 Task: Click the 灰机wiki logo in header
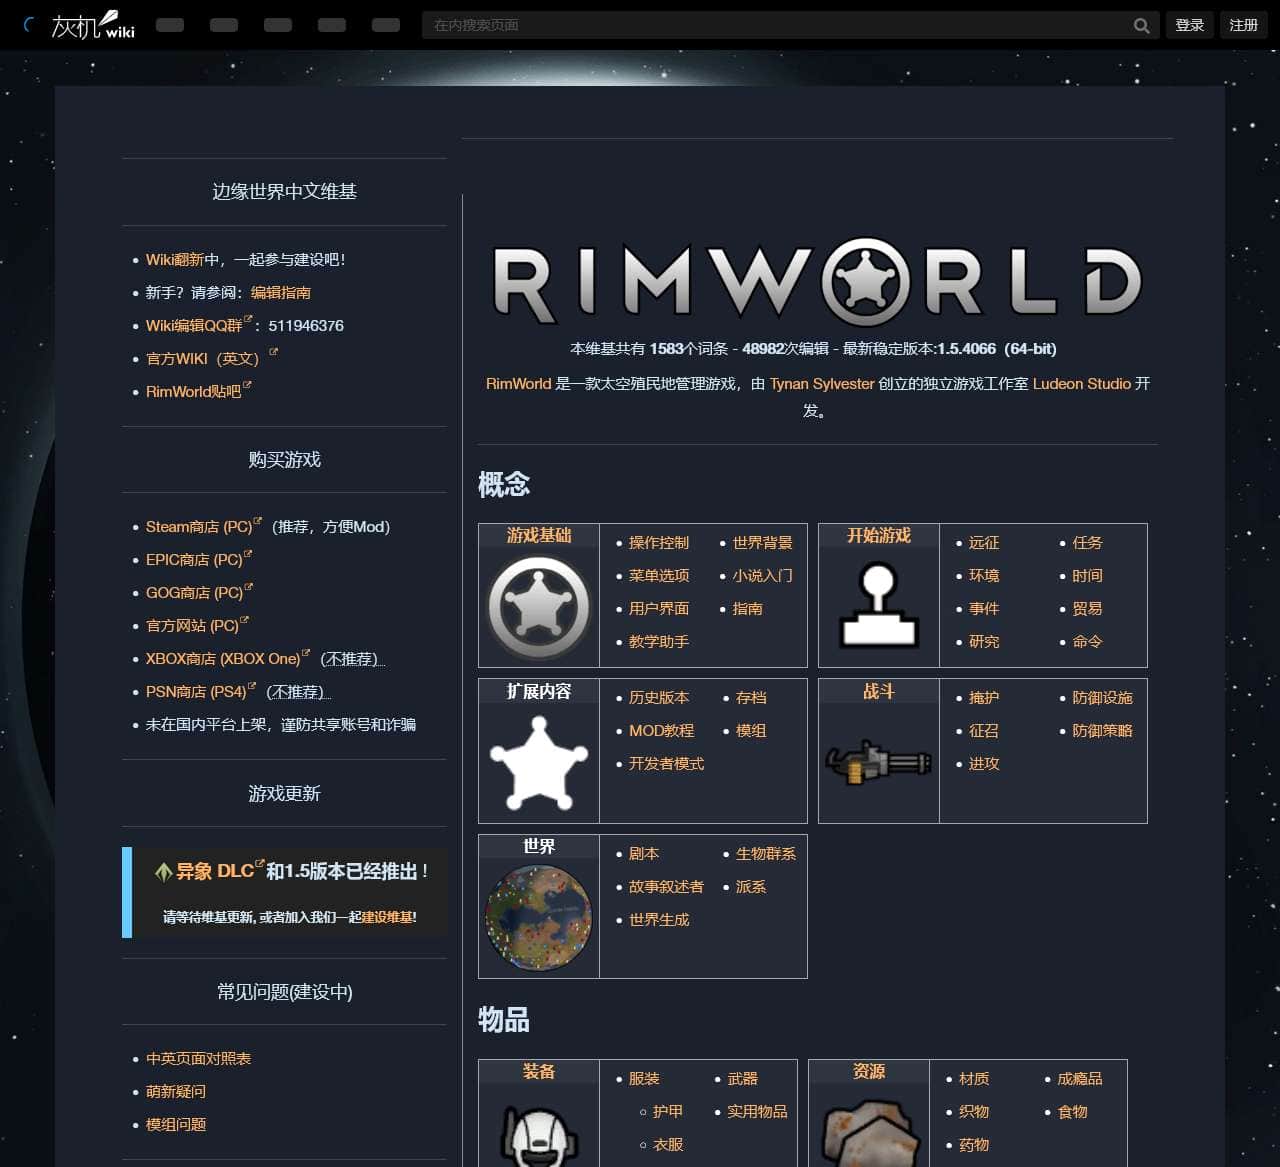tap(92, 25)
